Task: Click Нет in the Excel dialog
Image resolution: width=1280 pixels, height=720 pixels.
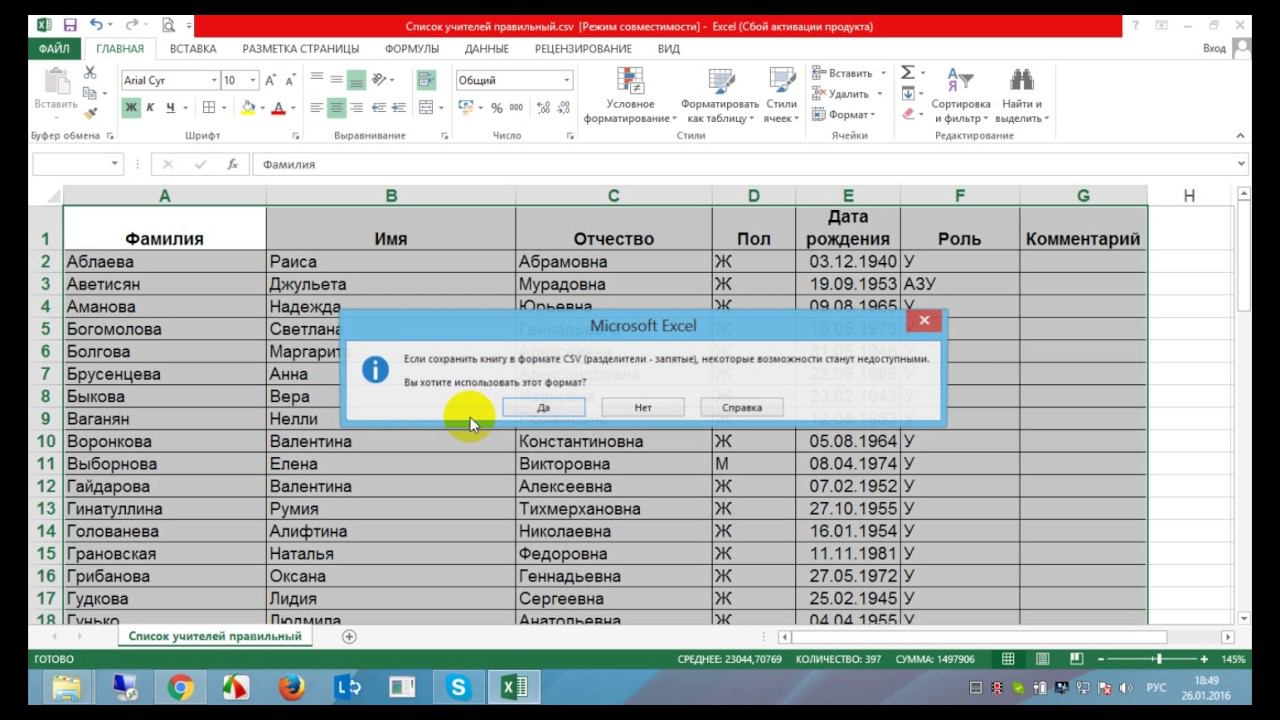Action: click(643, 407)
